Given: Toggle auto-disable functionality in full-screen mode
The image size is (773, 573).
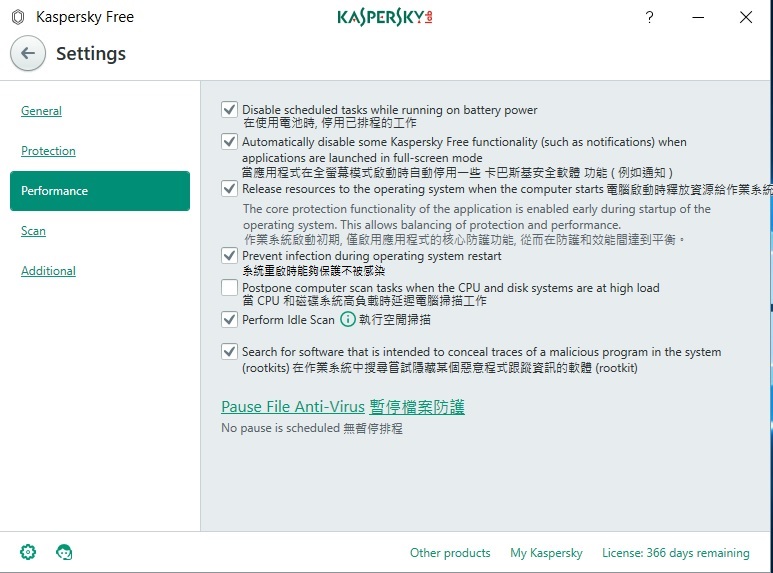Looking at the screenshot, I should (229, 142).
